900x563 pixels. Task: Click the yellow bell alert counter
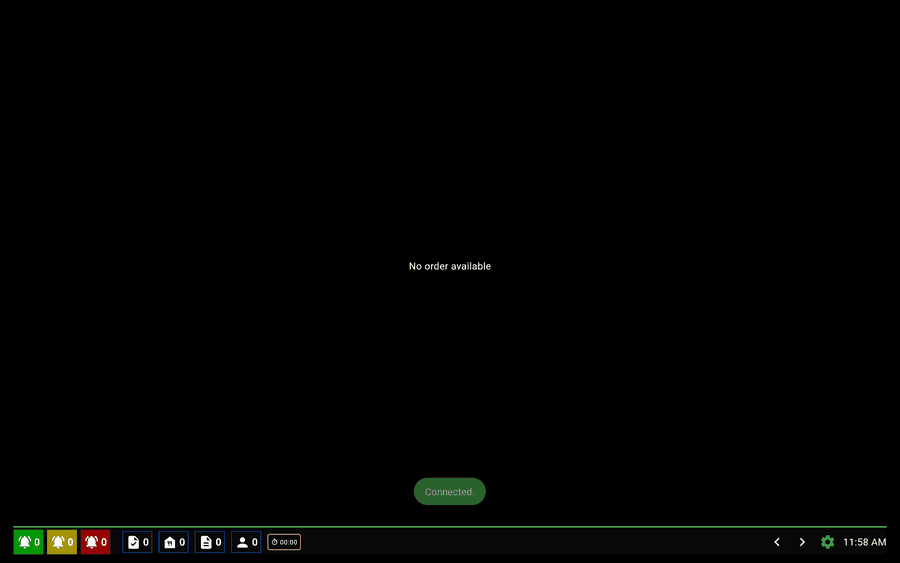pyautogui.click(x=62, y=542)
